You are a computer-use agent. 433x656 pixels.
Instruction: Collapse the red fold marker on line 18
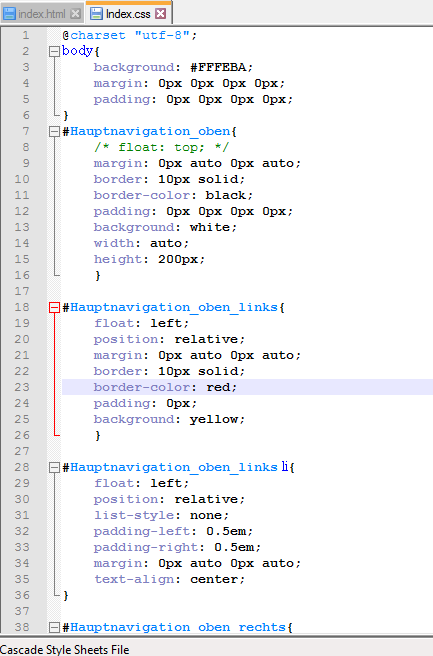pos(54,308)
